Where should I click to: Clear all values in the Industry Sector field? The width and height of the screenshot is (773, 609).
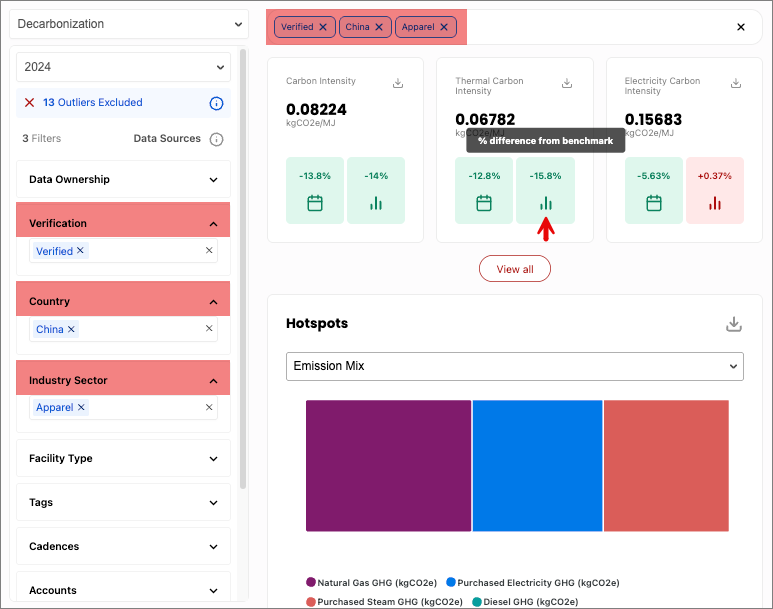pyautogui.click(x=209, y=407)
